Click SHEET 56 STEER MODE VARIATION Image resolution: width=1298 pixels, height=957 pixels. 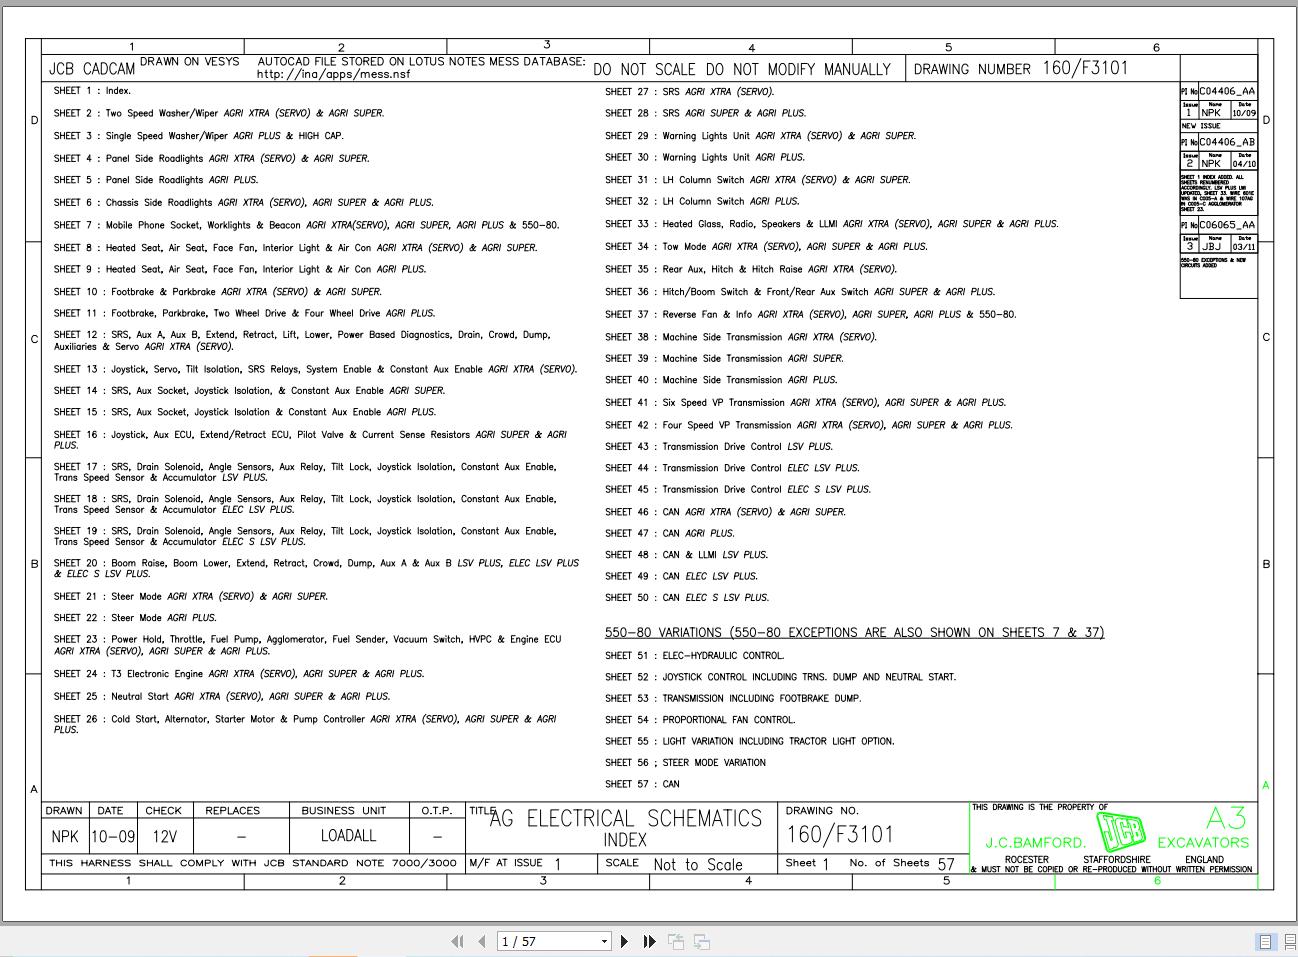click(686, 763)
